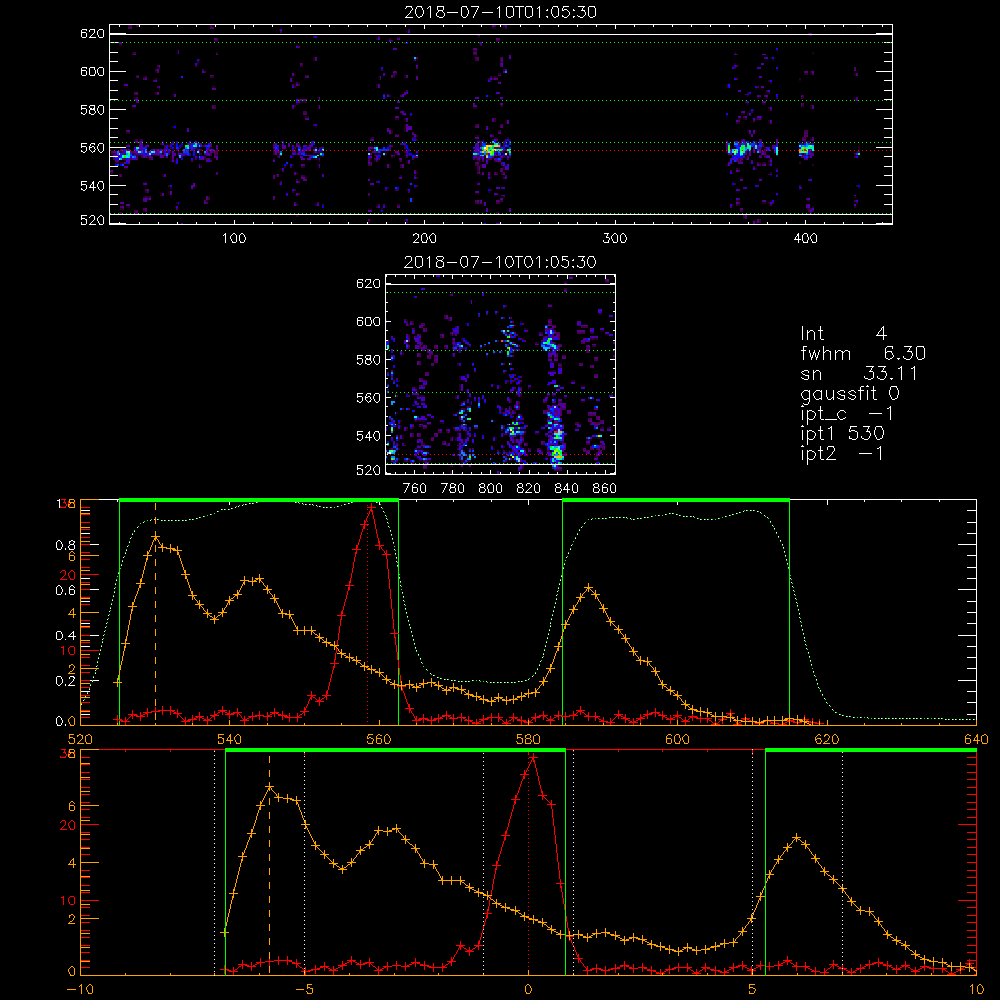Viewport: 1000px width, 1000px height.
Task: Select the 'gaussfit 0' readout line
Action: point(850,393)
